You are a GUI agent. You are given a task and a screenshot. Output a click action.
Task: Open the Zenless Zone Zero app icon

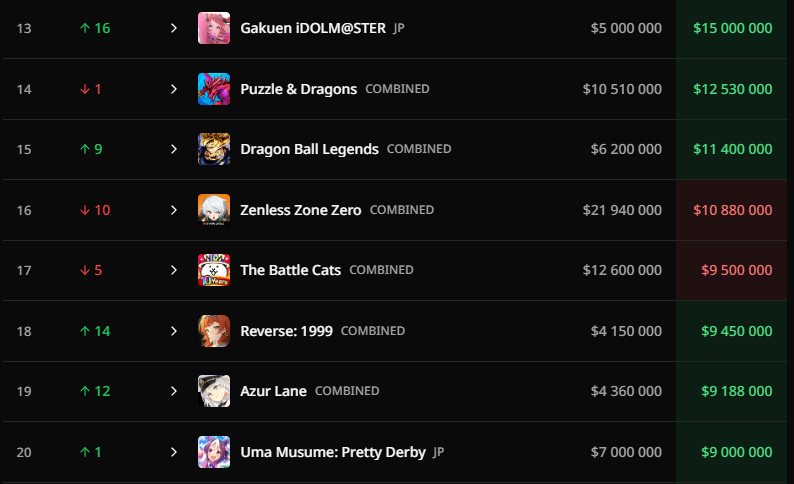point(214,210)
